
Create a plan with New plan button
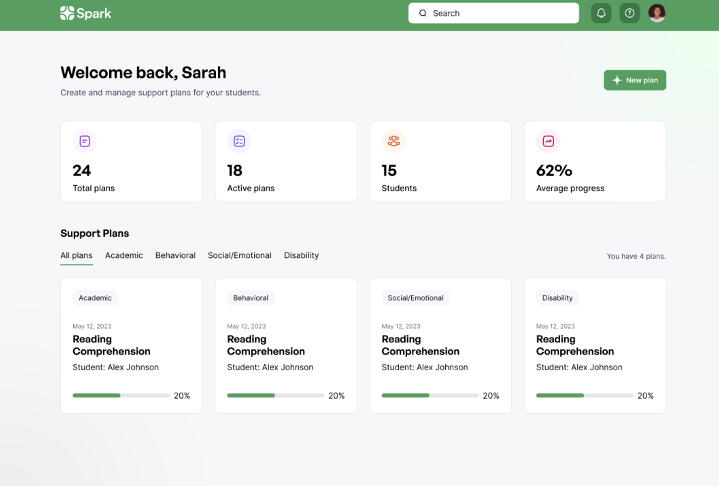coord(634,80)
